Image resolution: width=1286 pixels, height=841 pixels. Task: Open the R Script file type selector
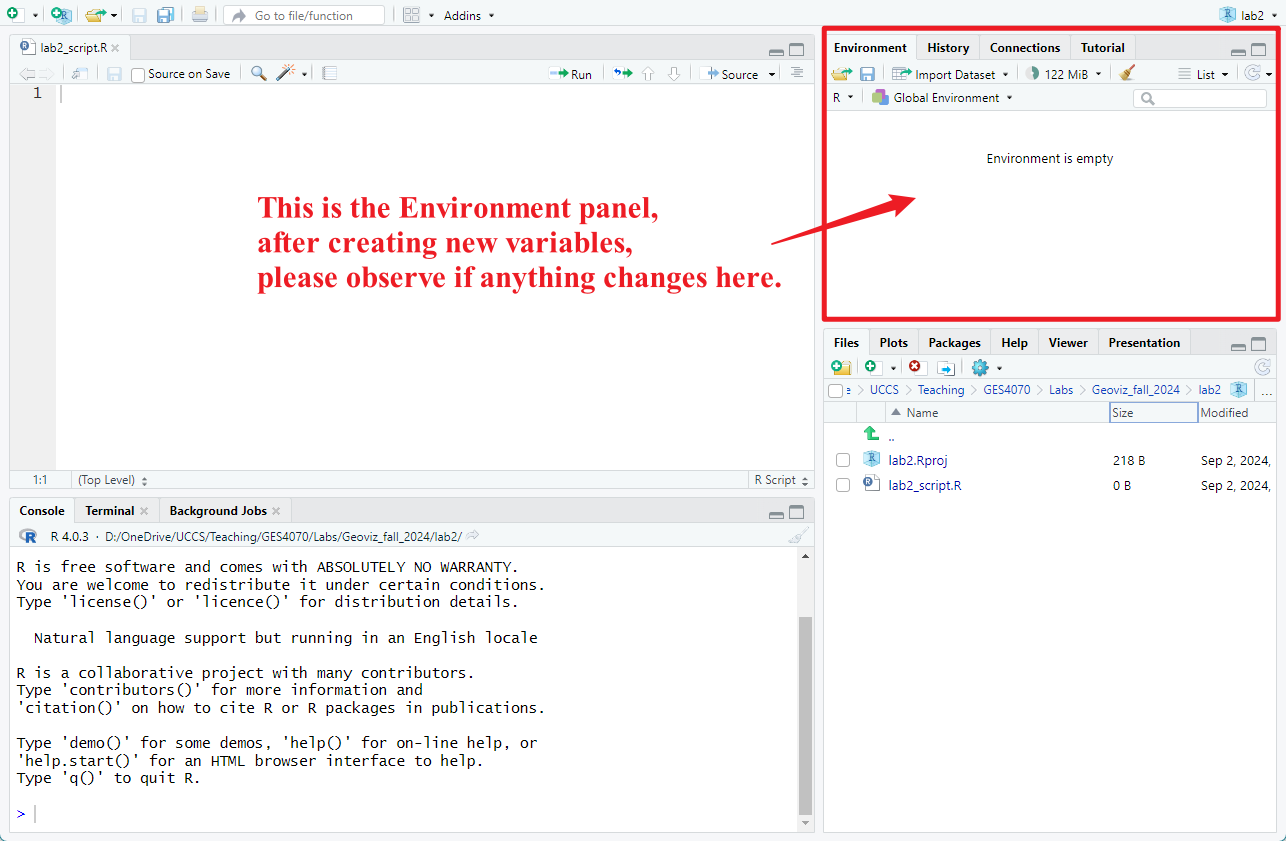[780, 480]
